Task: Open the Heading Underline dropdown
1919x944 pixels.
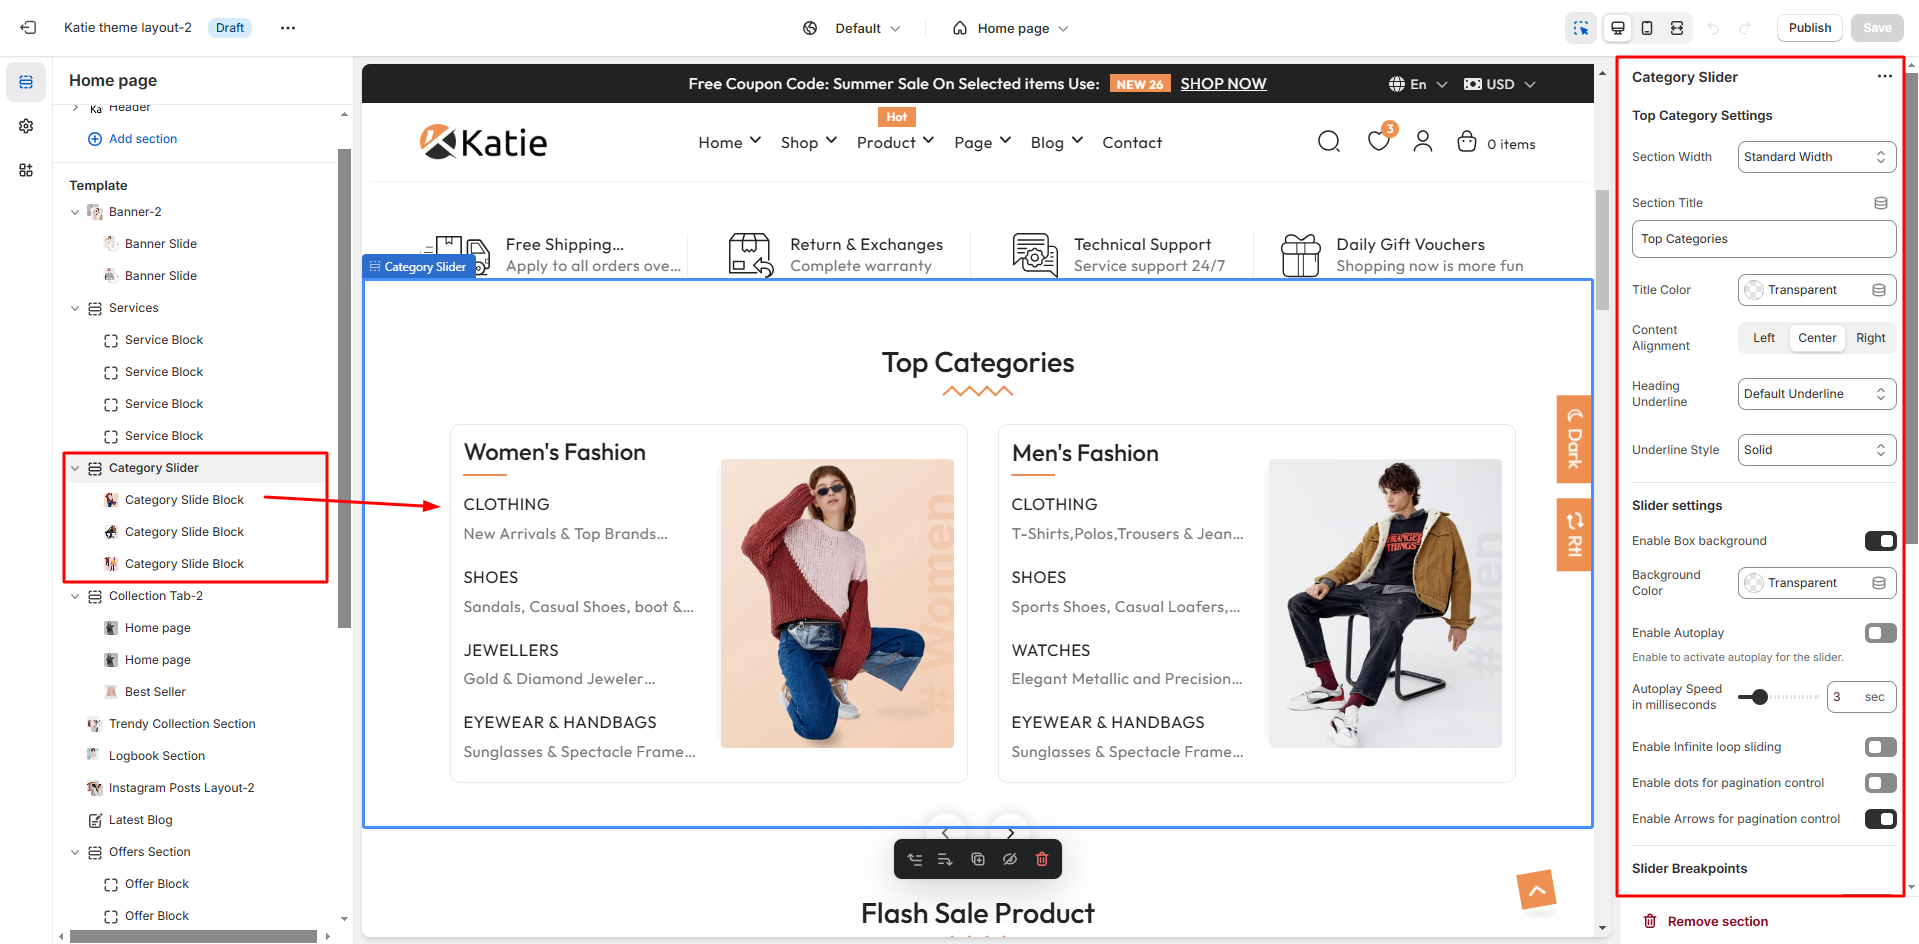Action: pyautogui.click(x=1816, y=394)
